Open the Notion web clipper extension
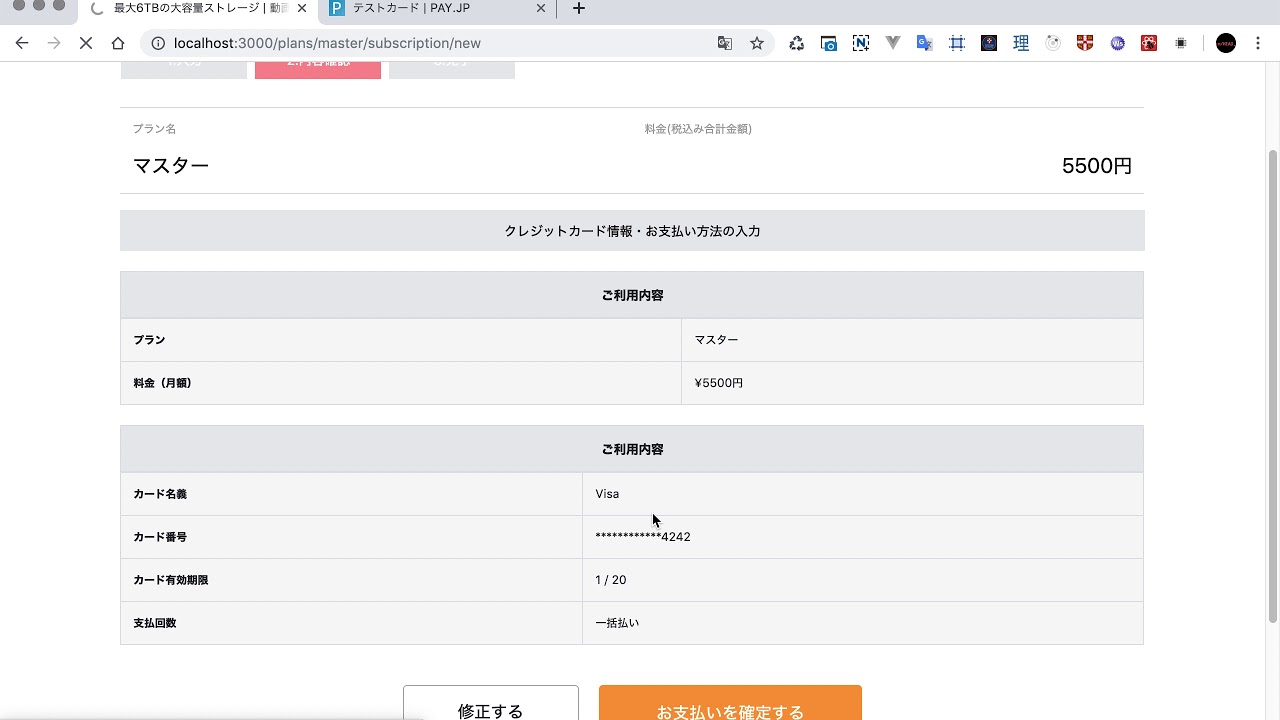 861,43
